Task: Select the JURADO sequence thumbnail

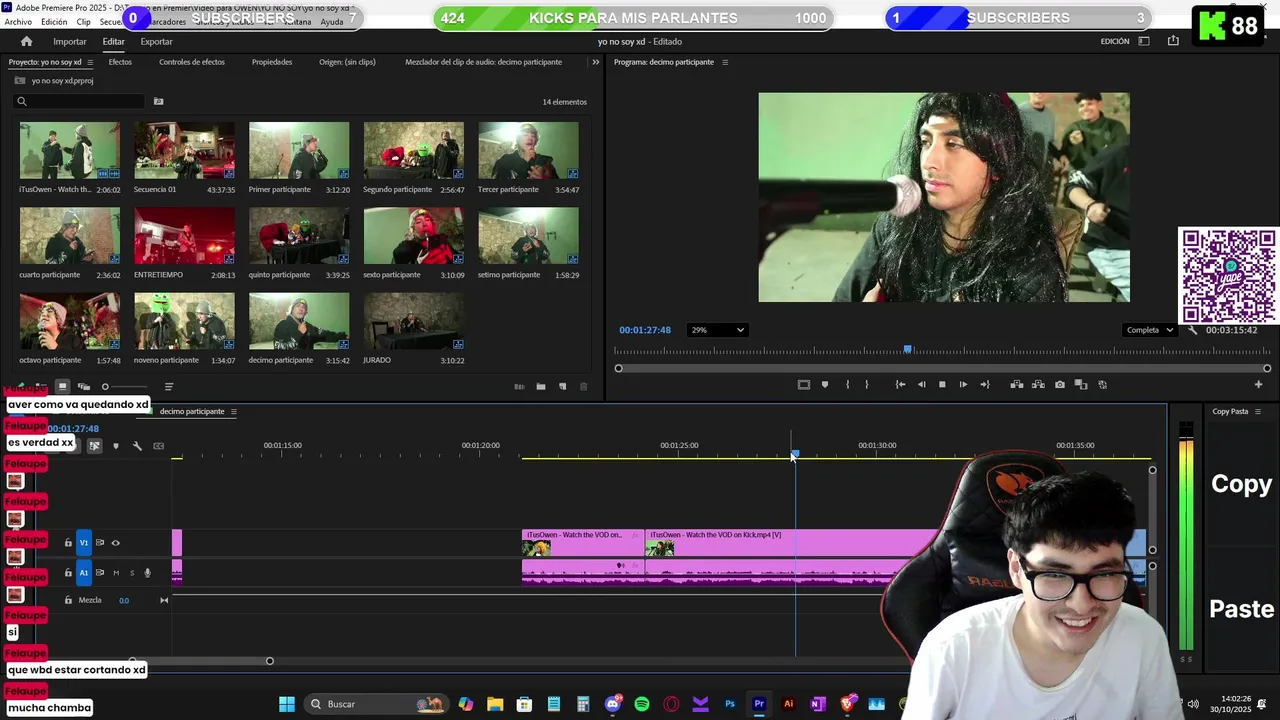Action: click(x=414, y=321)
